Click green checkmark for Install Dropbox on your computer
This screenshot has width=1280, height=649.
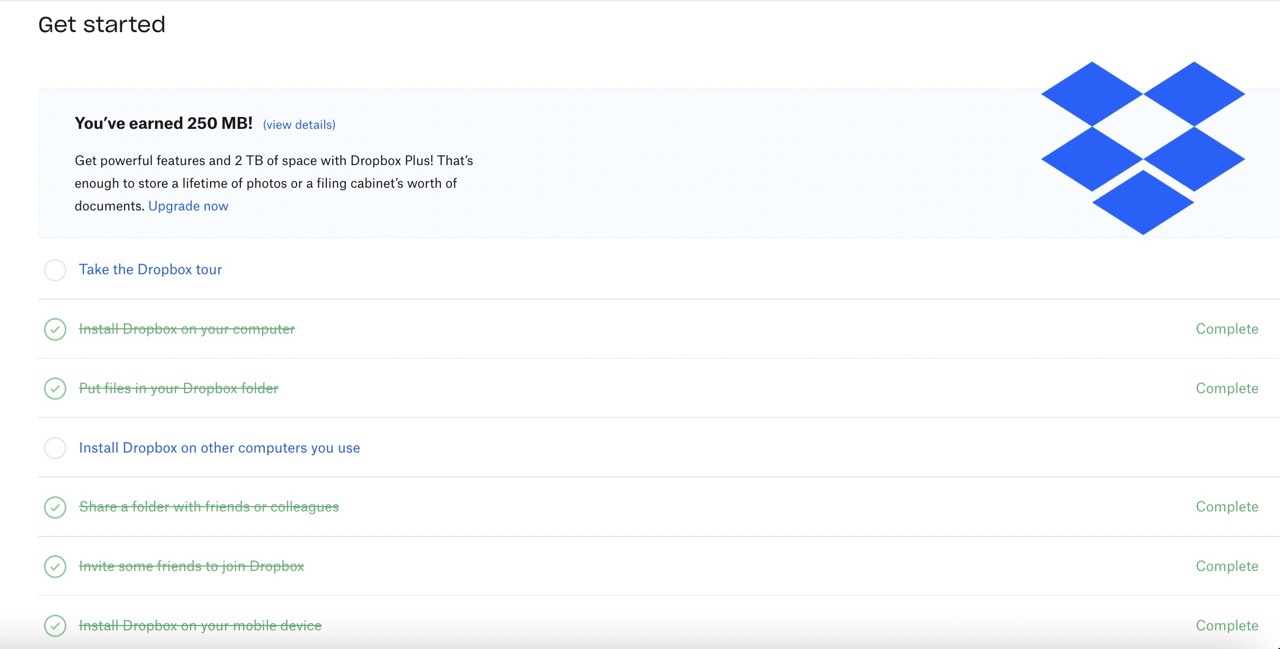(x=55, y=329)
